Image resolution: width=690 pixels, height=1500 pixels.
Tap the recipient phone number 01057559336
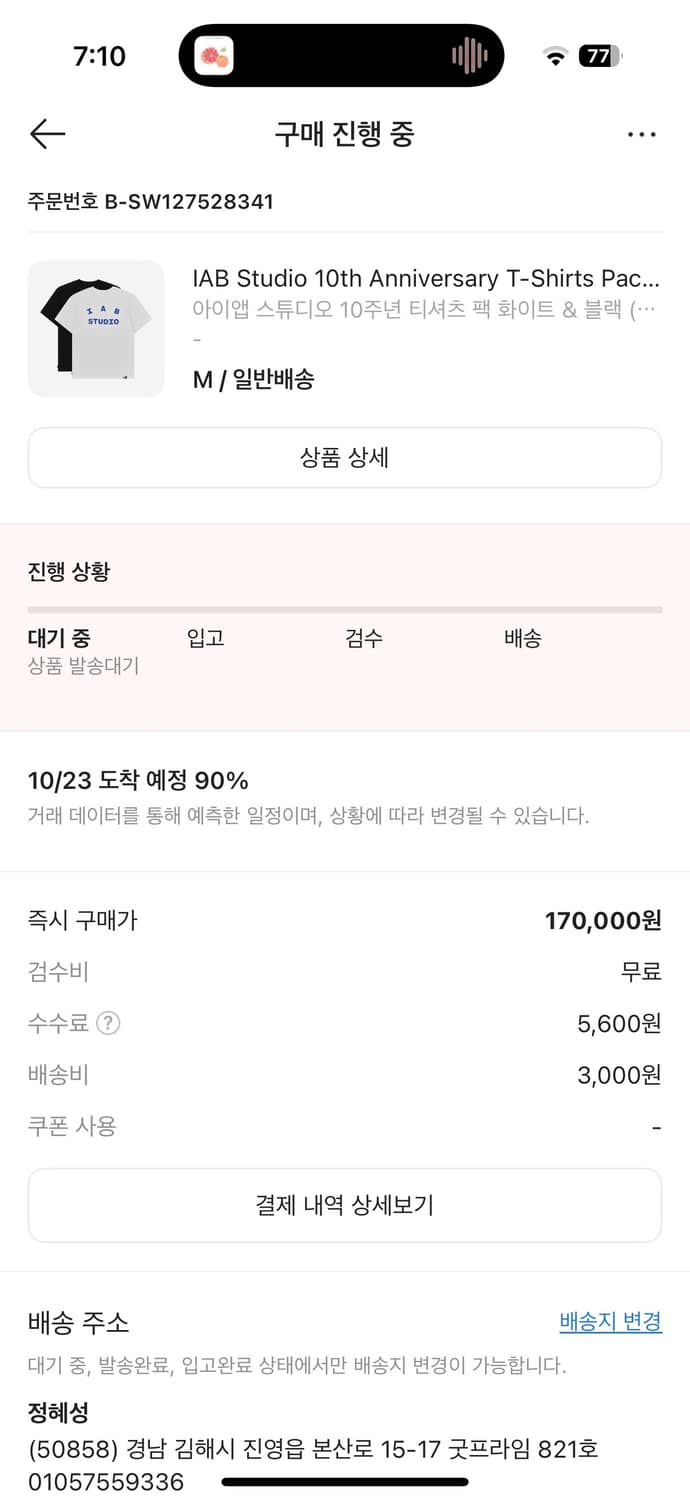pyautogui.click(x=106, y=1481)
